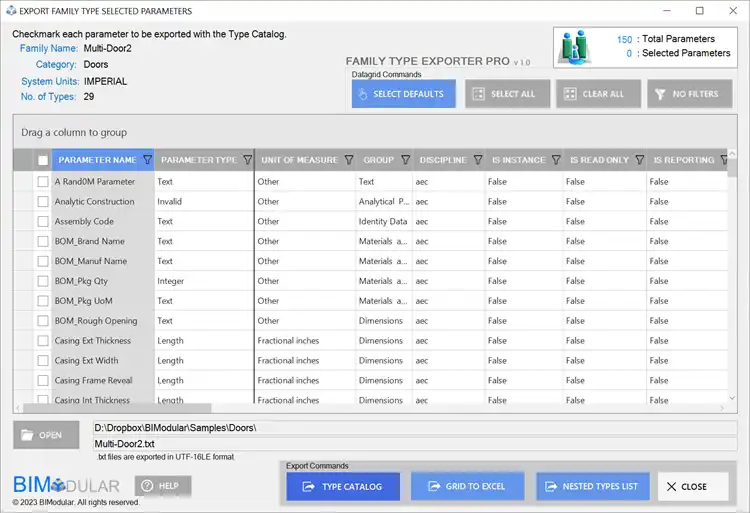The image size is (750, 513).
Task: Open the Is Instance column filter
Action: tap(556, 160)
